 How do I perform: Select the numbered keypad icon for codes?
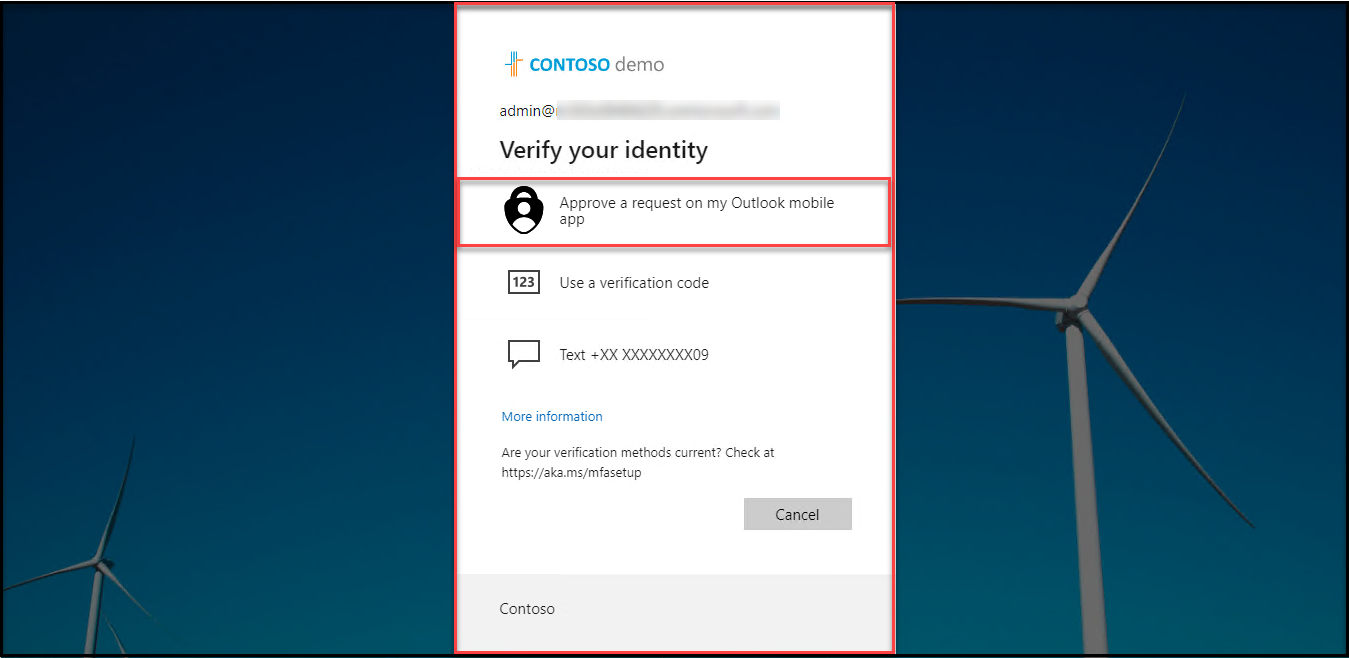[523, 282]
